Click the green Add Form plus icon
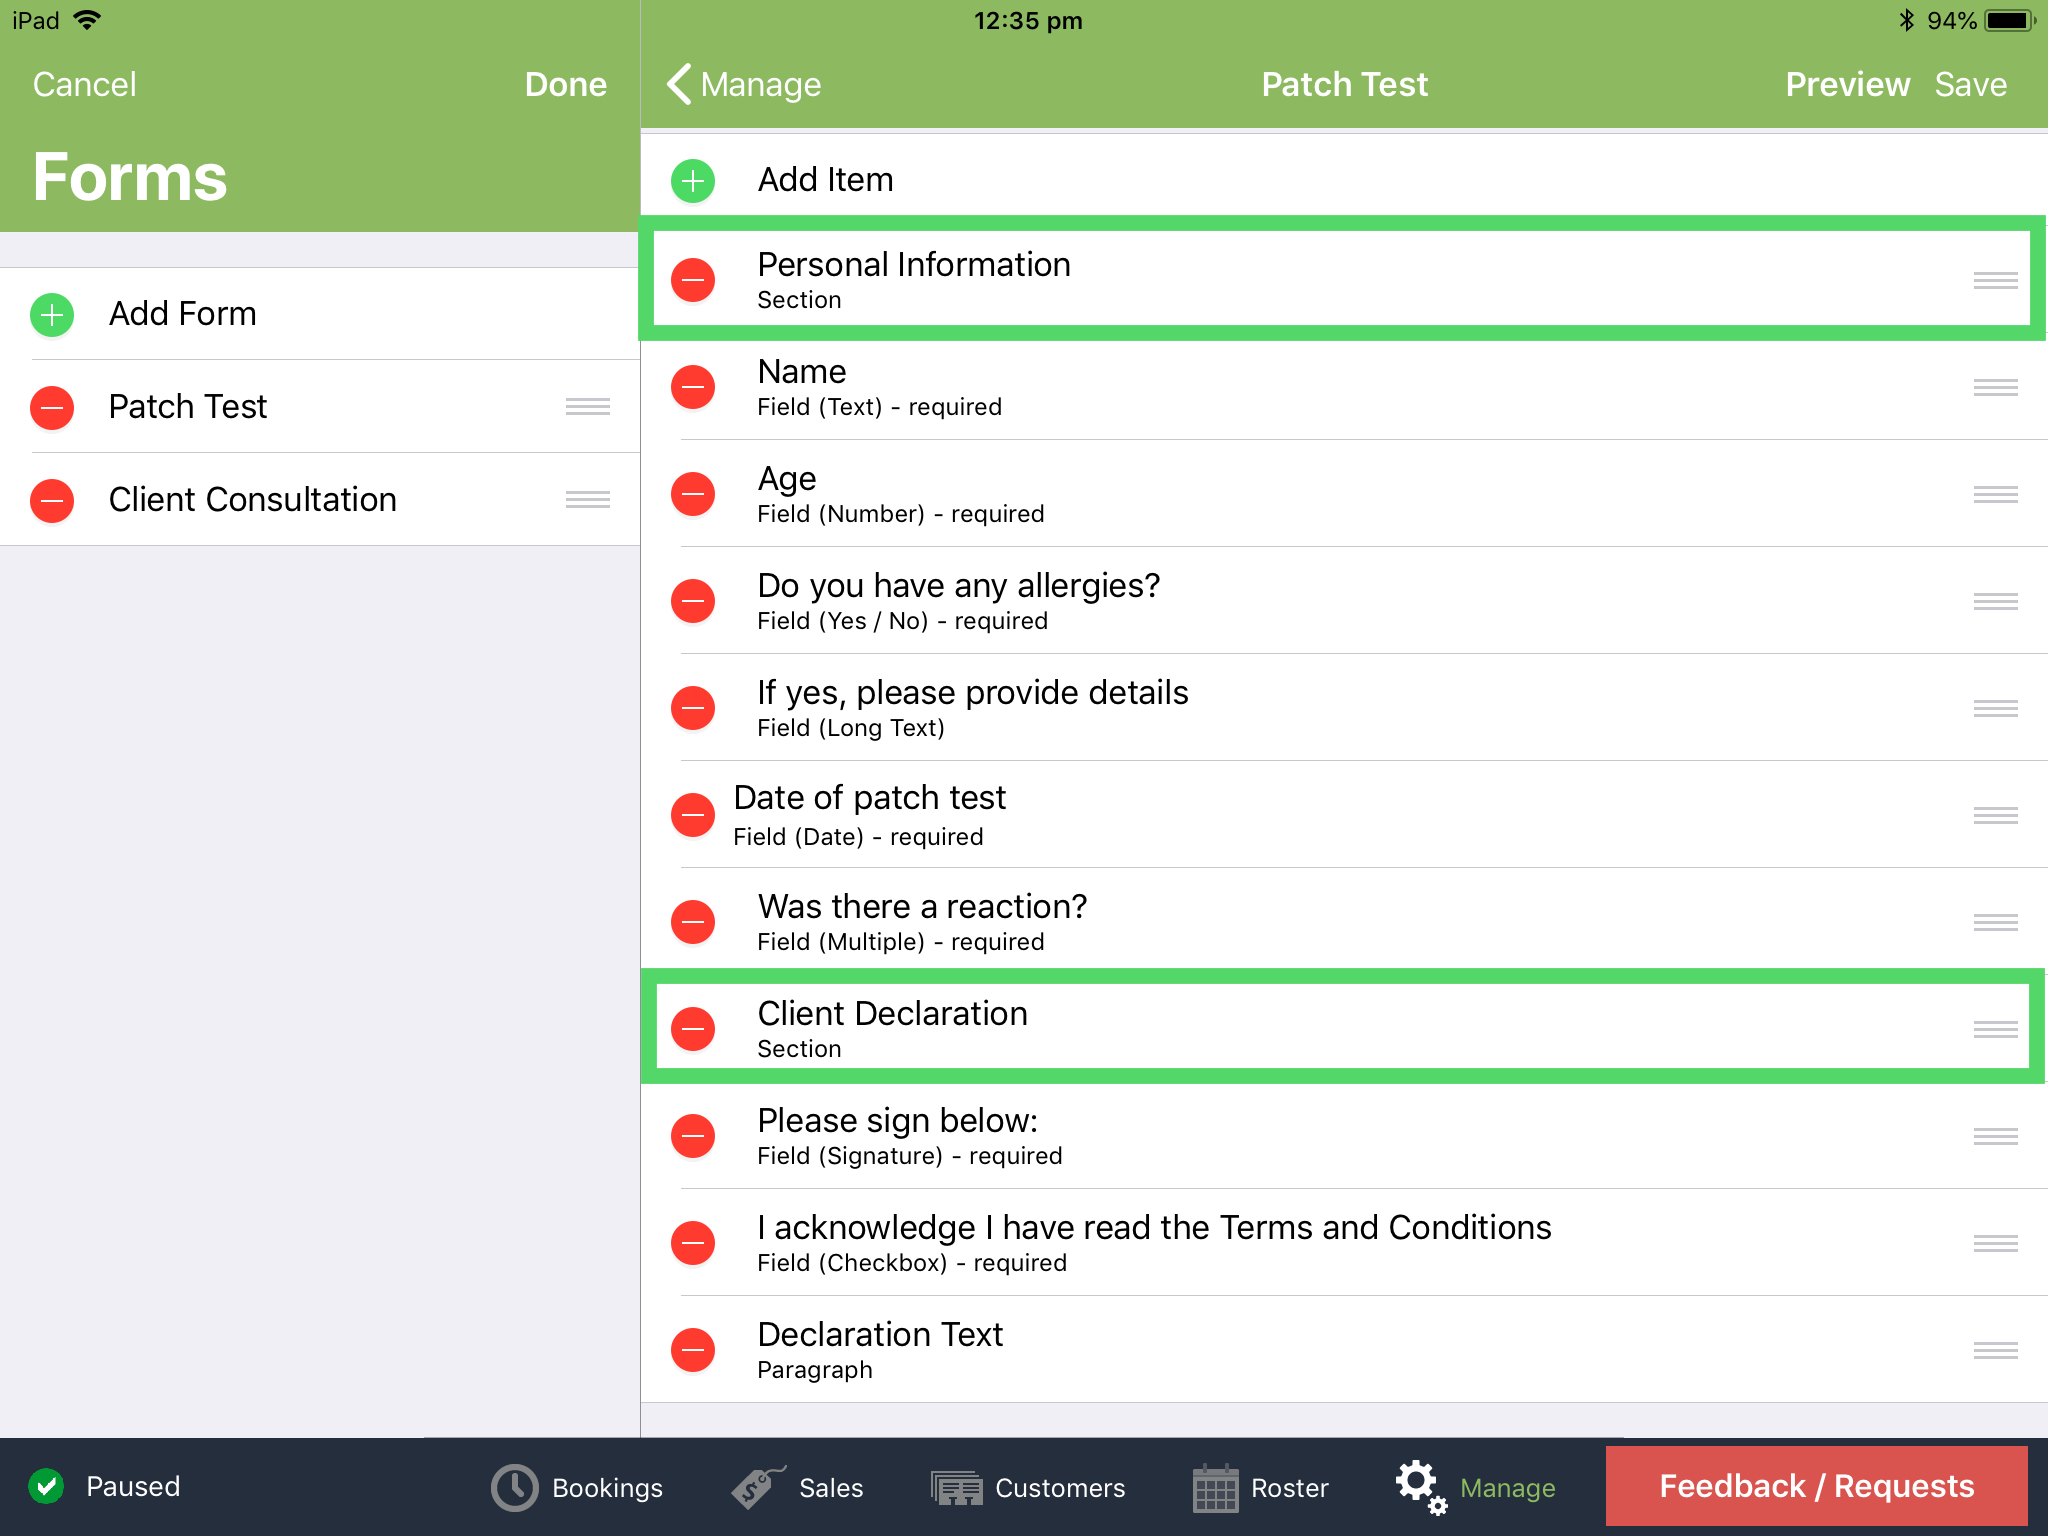 click(x=51, y=314)
